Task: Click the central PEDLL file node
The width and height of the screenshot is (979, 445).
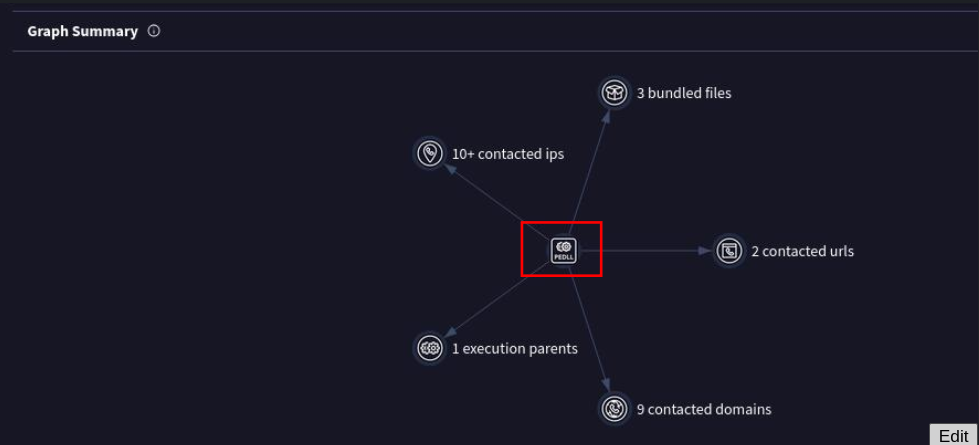Action: point(563,250)
